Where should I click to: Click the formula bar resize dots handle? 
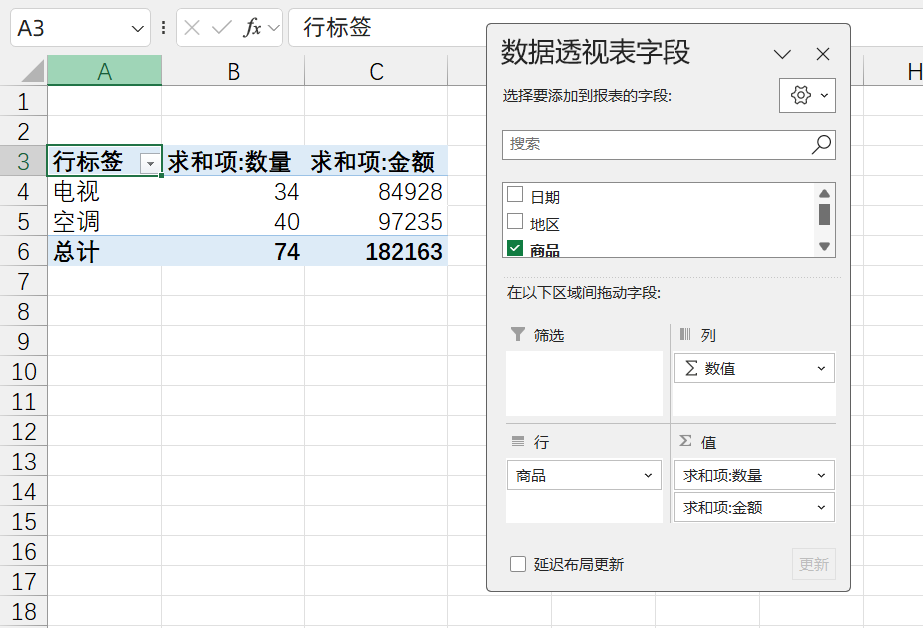[x=163, y=28]
